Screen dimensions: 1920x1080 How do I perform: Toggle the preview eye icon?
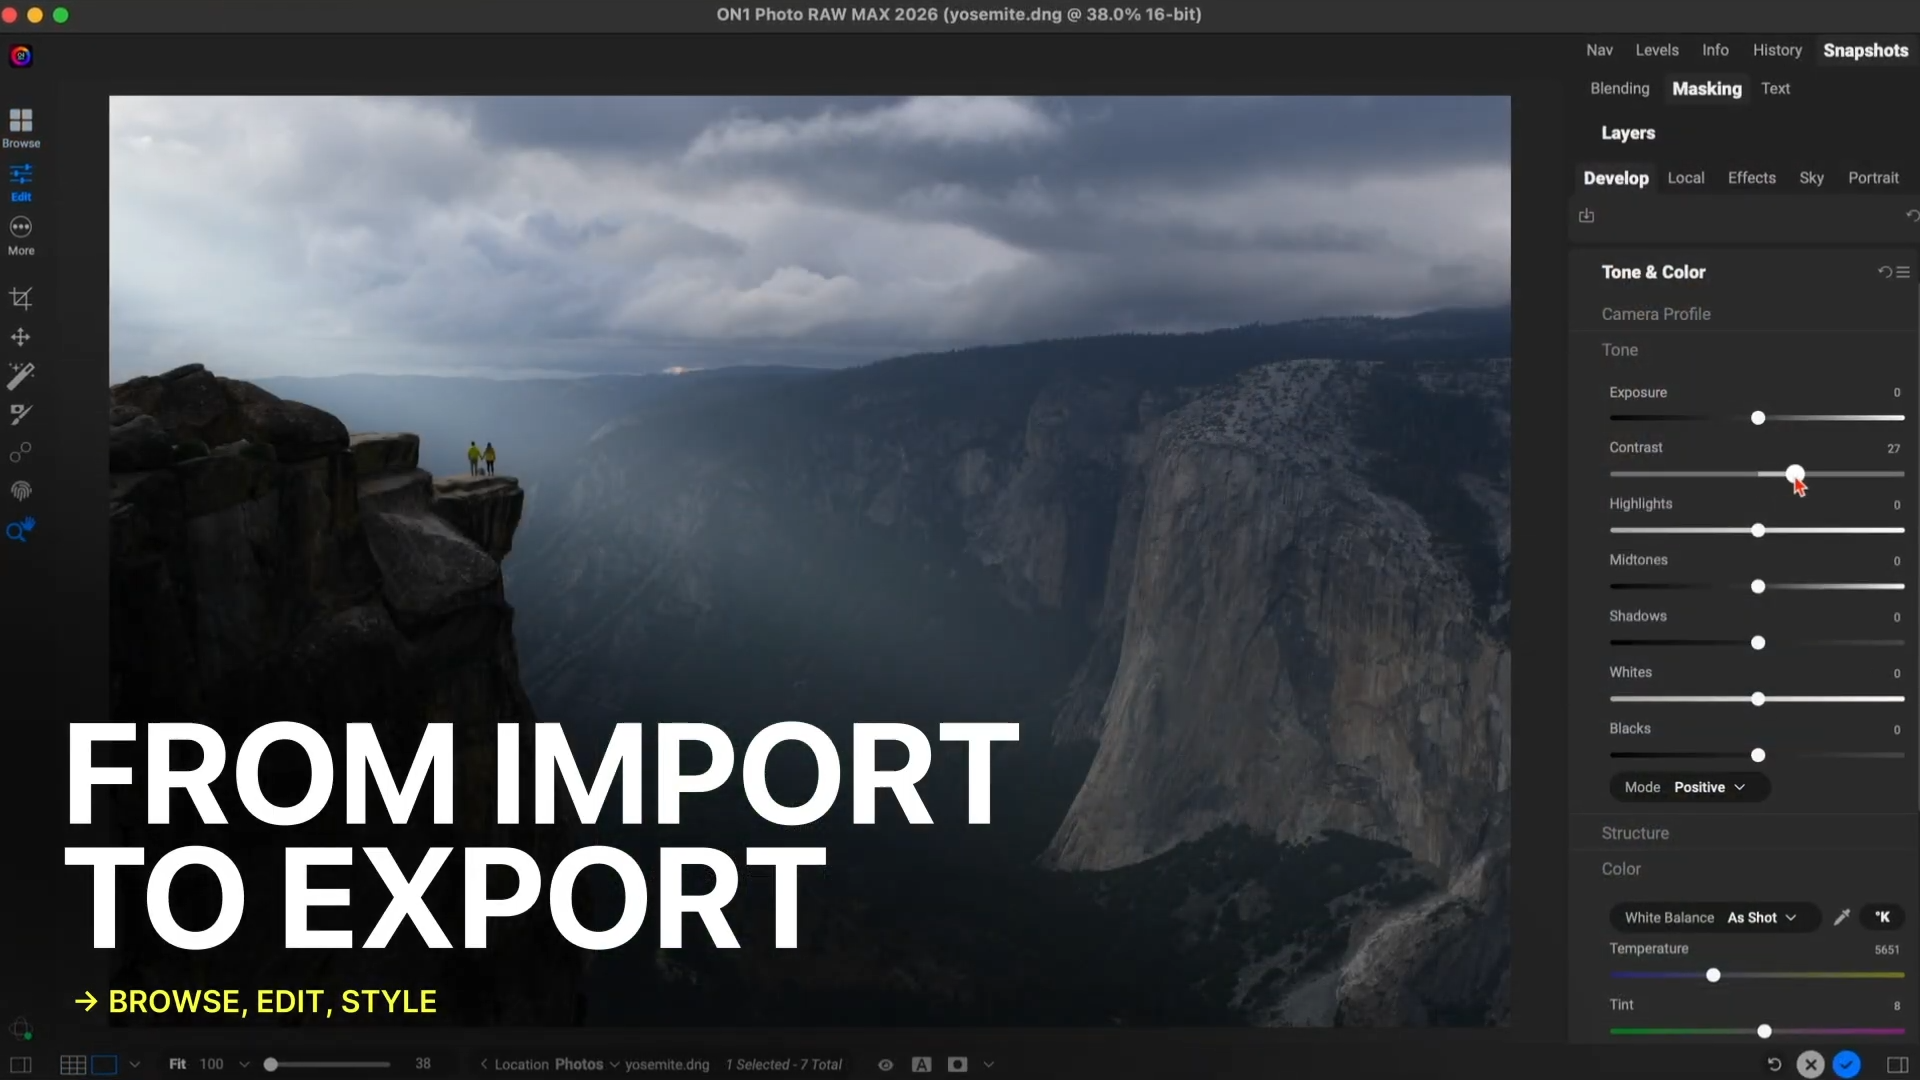pos(885,1064)
